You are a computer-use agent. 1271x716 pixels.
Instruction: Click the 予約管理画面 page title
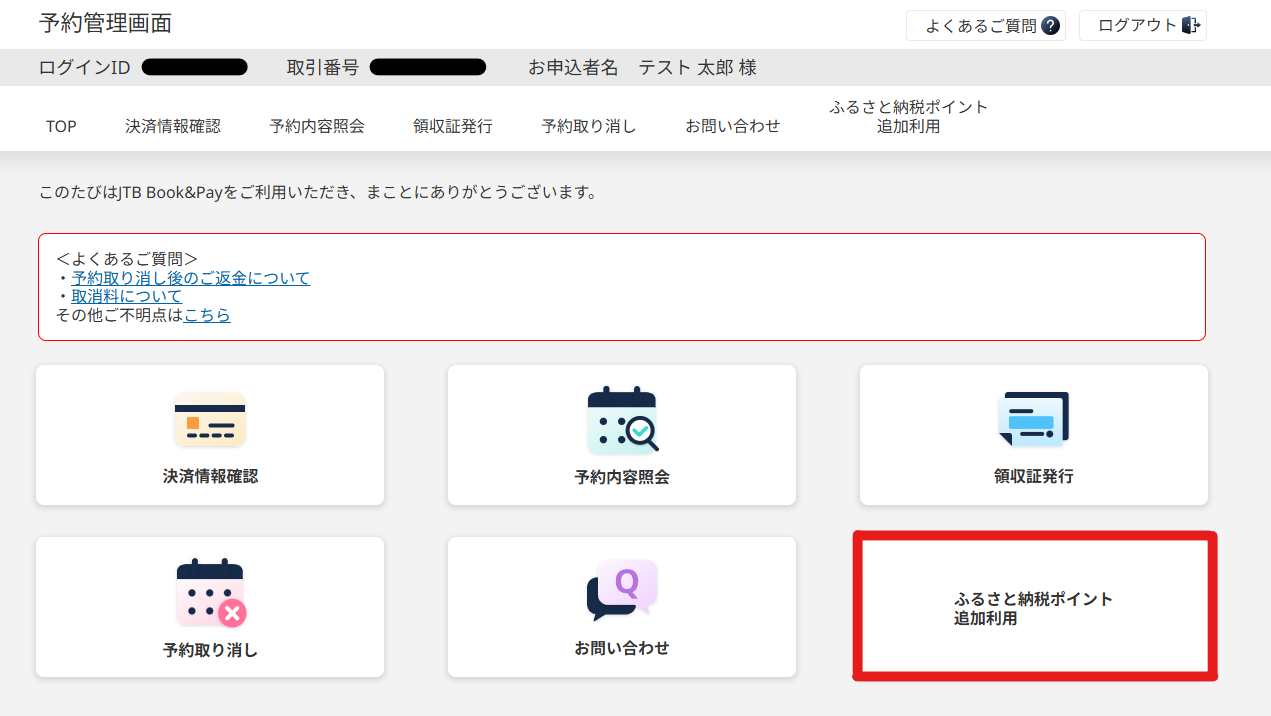tap(105, 23)
